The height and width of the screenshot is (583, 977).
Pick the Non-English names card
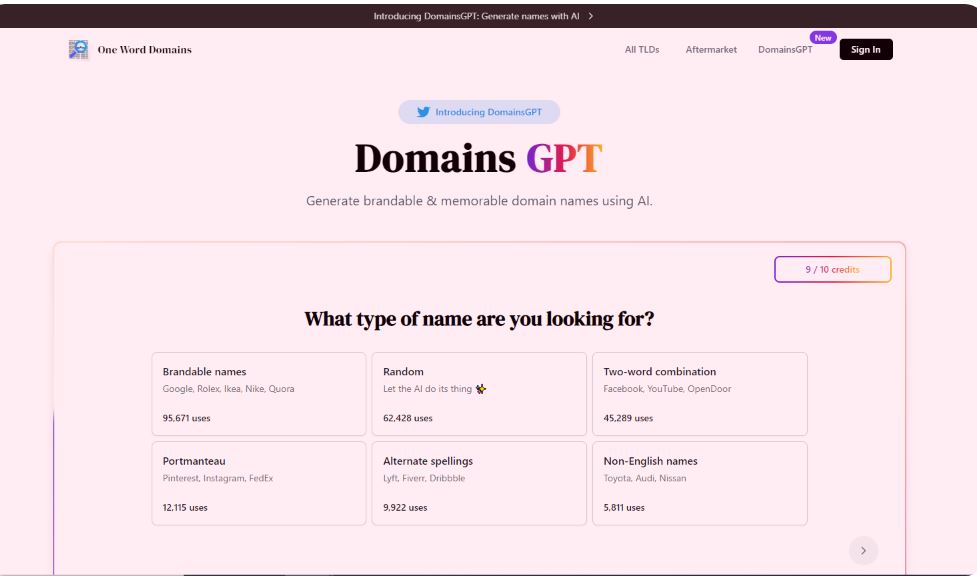pos(700,483)
